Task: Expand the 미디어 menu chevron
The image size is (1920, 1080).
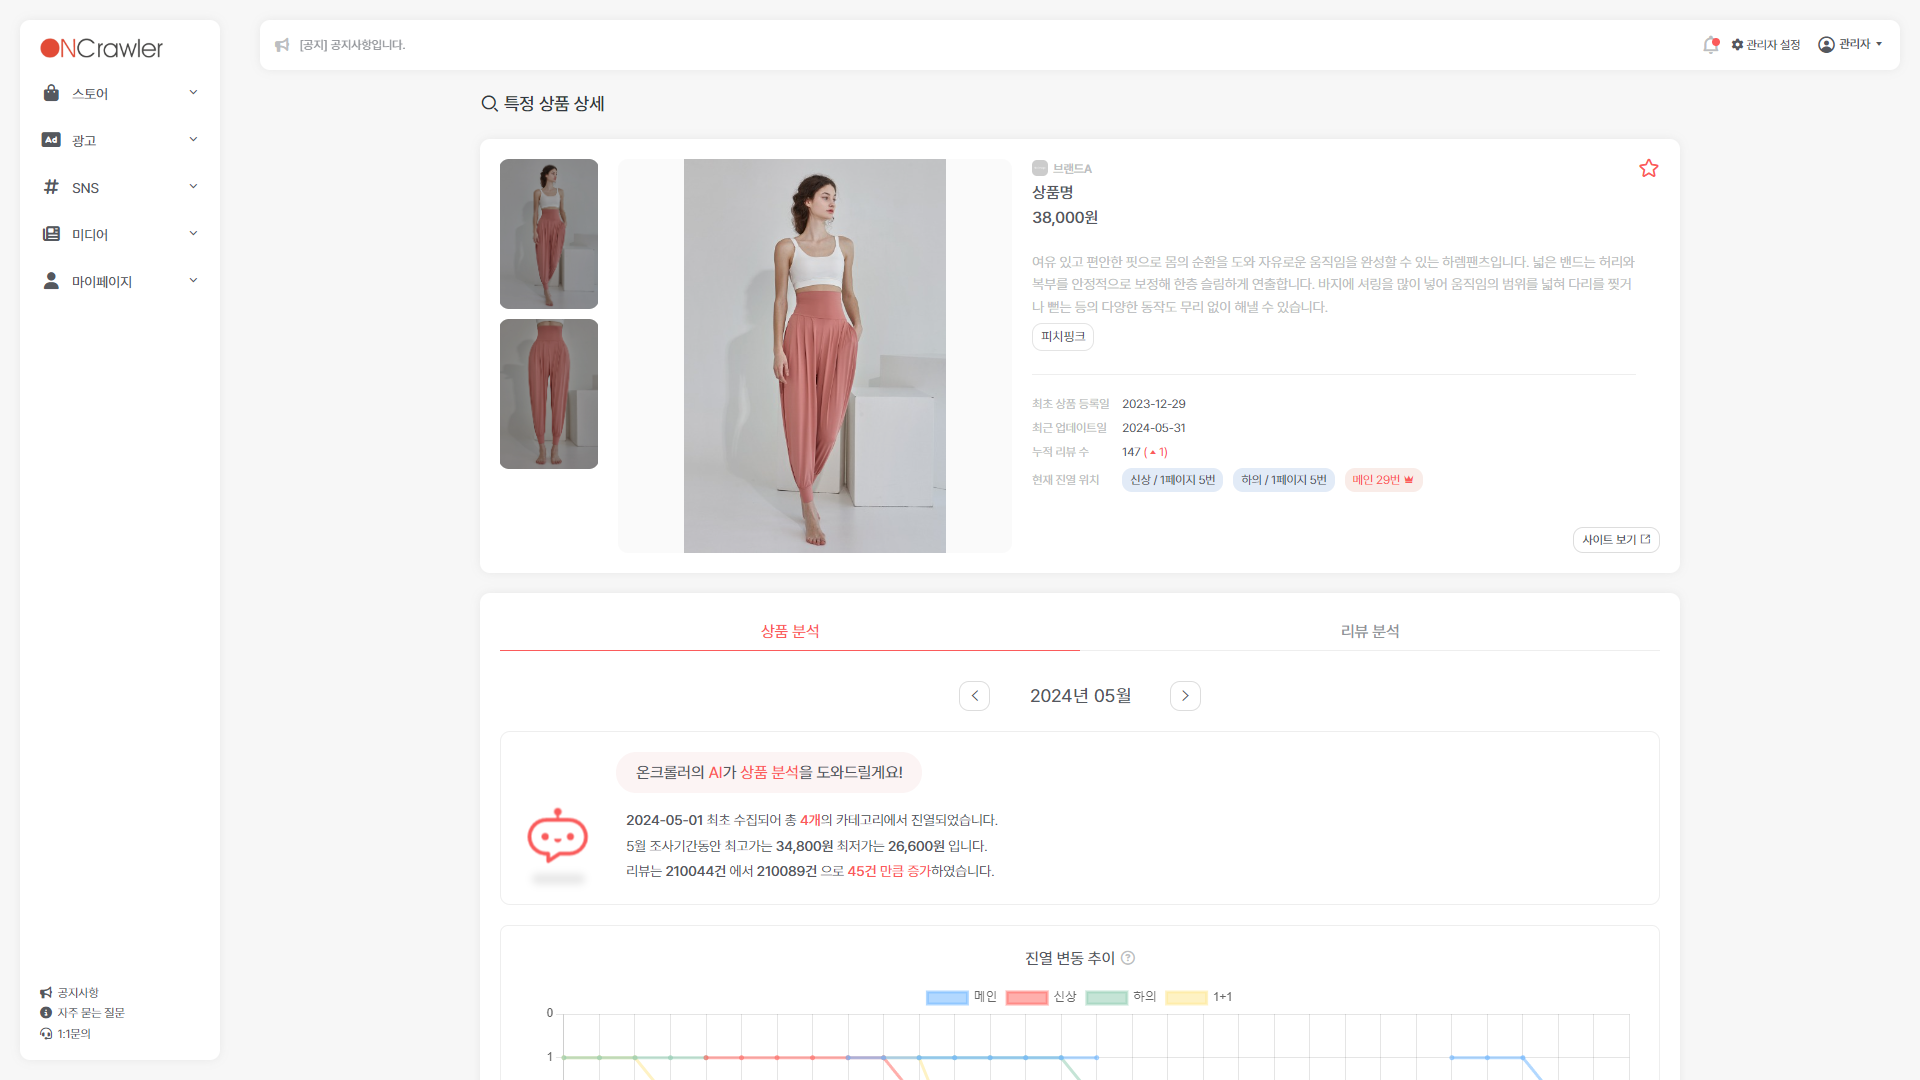Action: pos(193,234)
